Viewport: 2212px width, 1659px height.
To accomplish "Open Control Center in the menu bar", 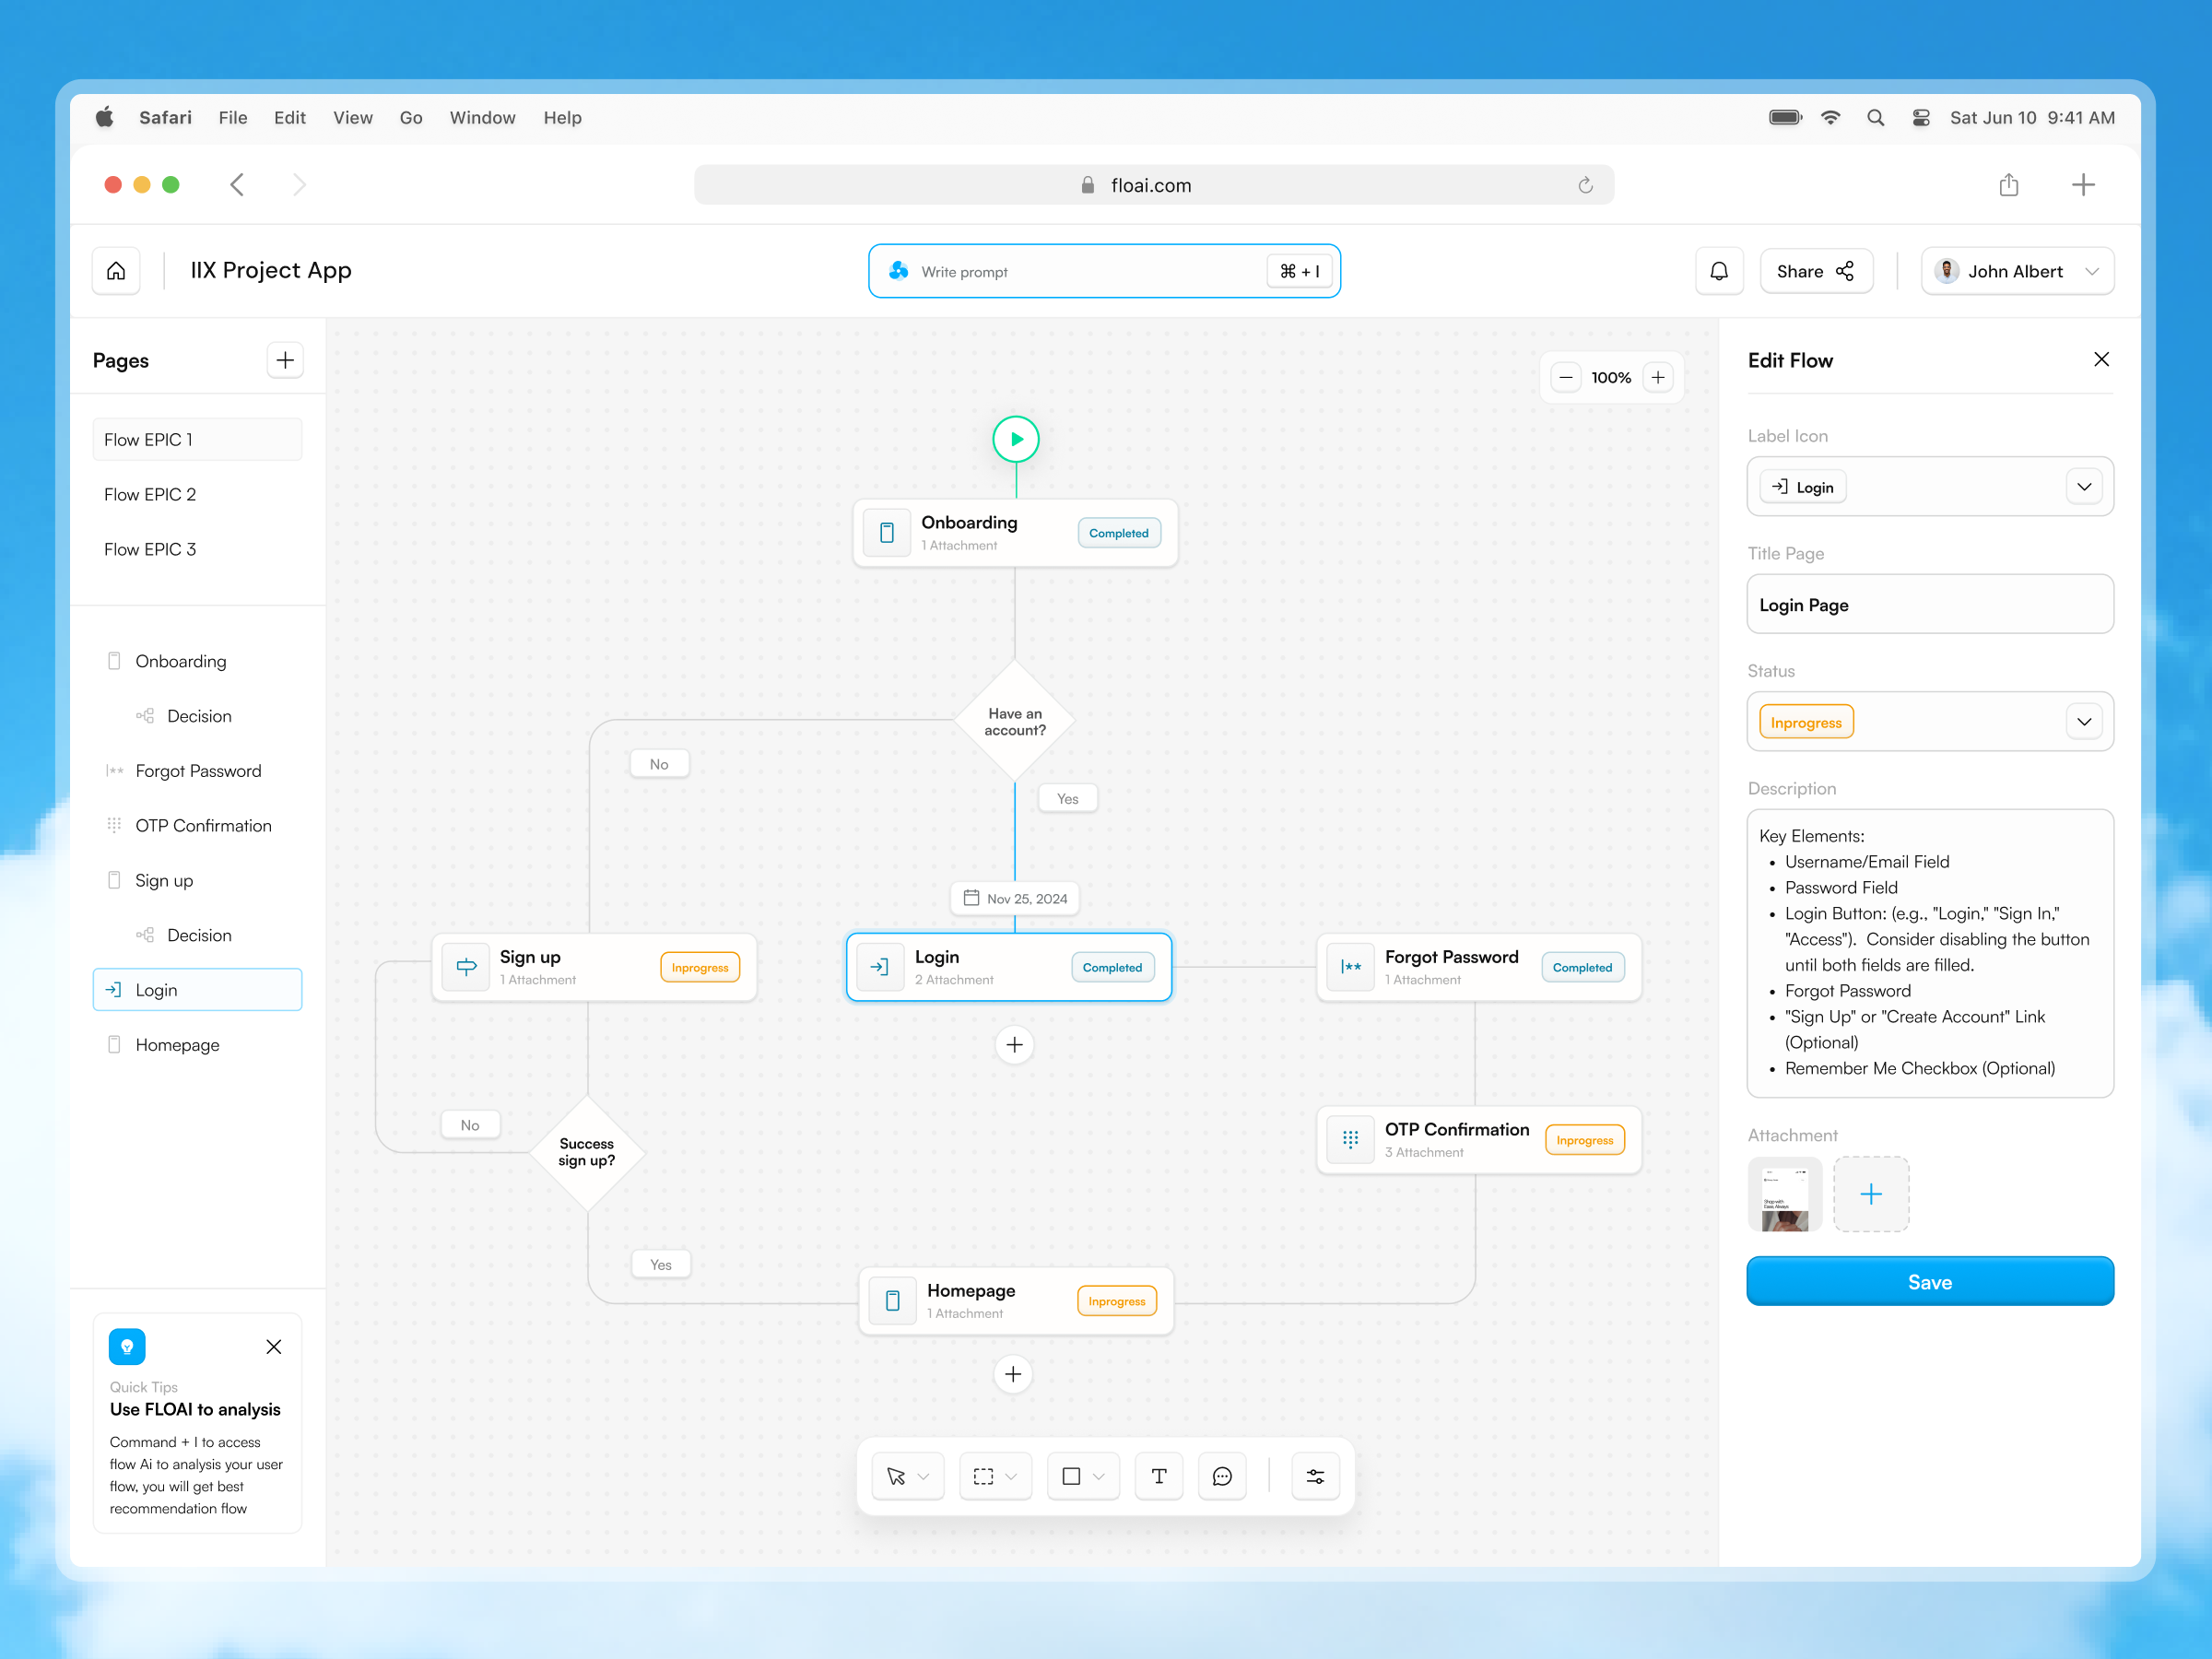I will pos(1921,118).
